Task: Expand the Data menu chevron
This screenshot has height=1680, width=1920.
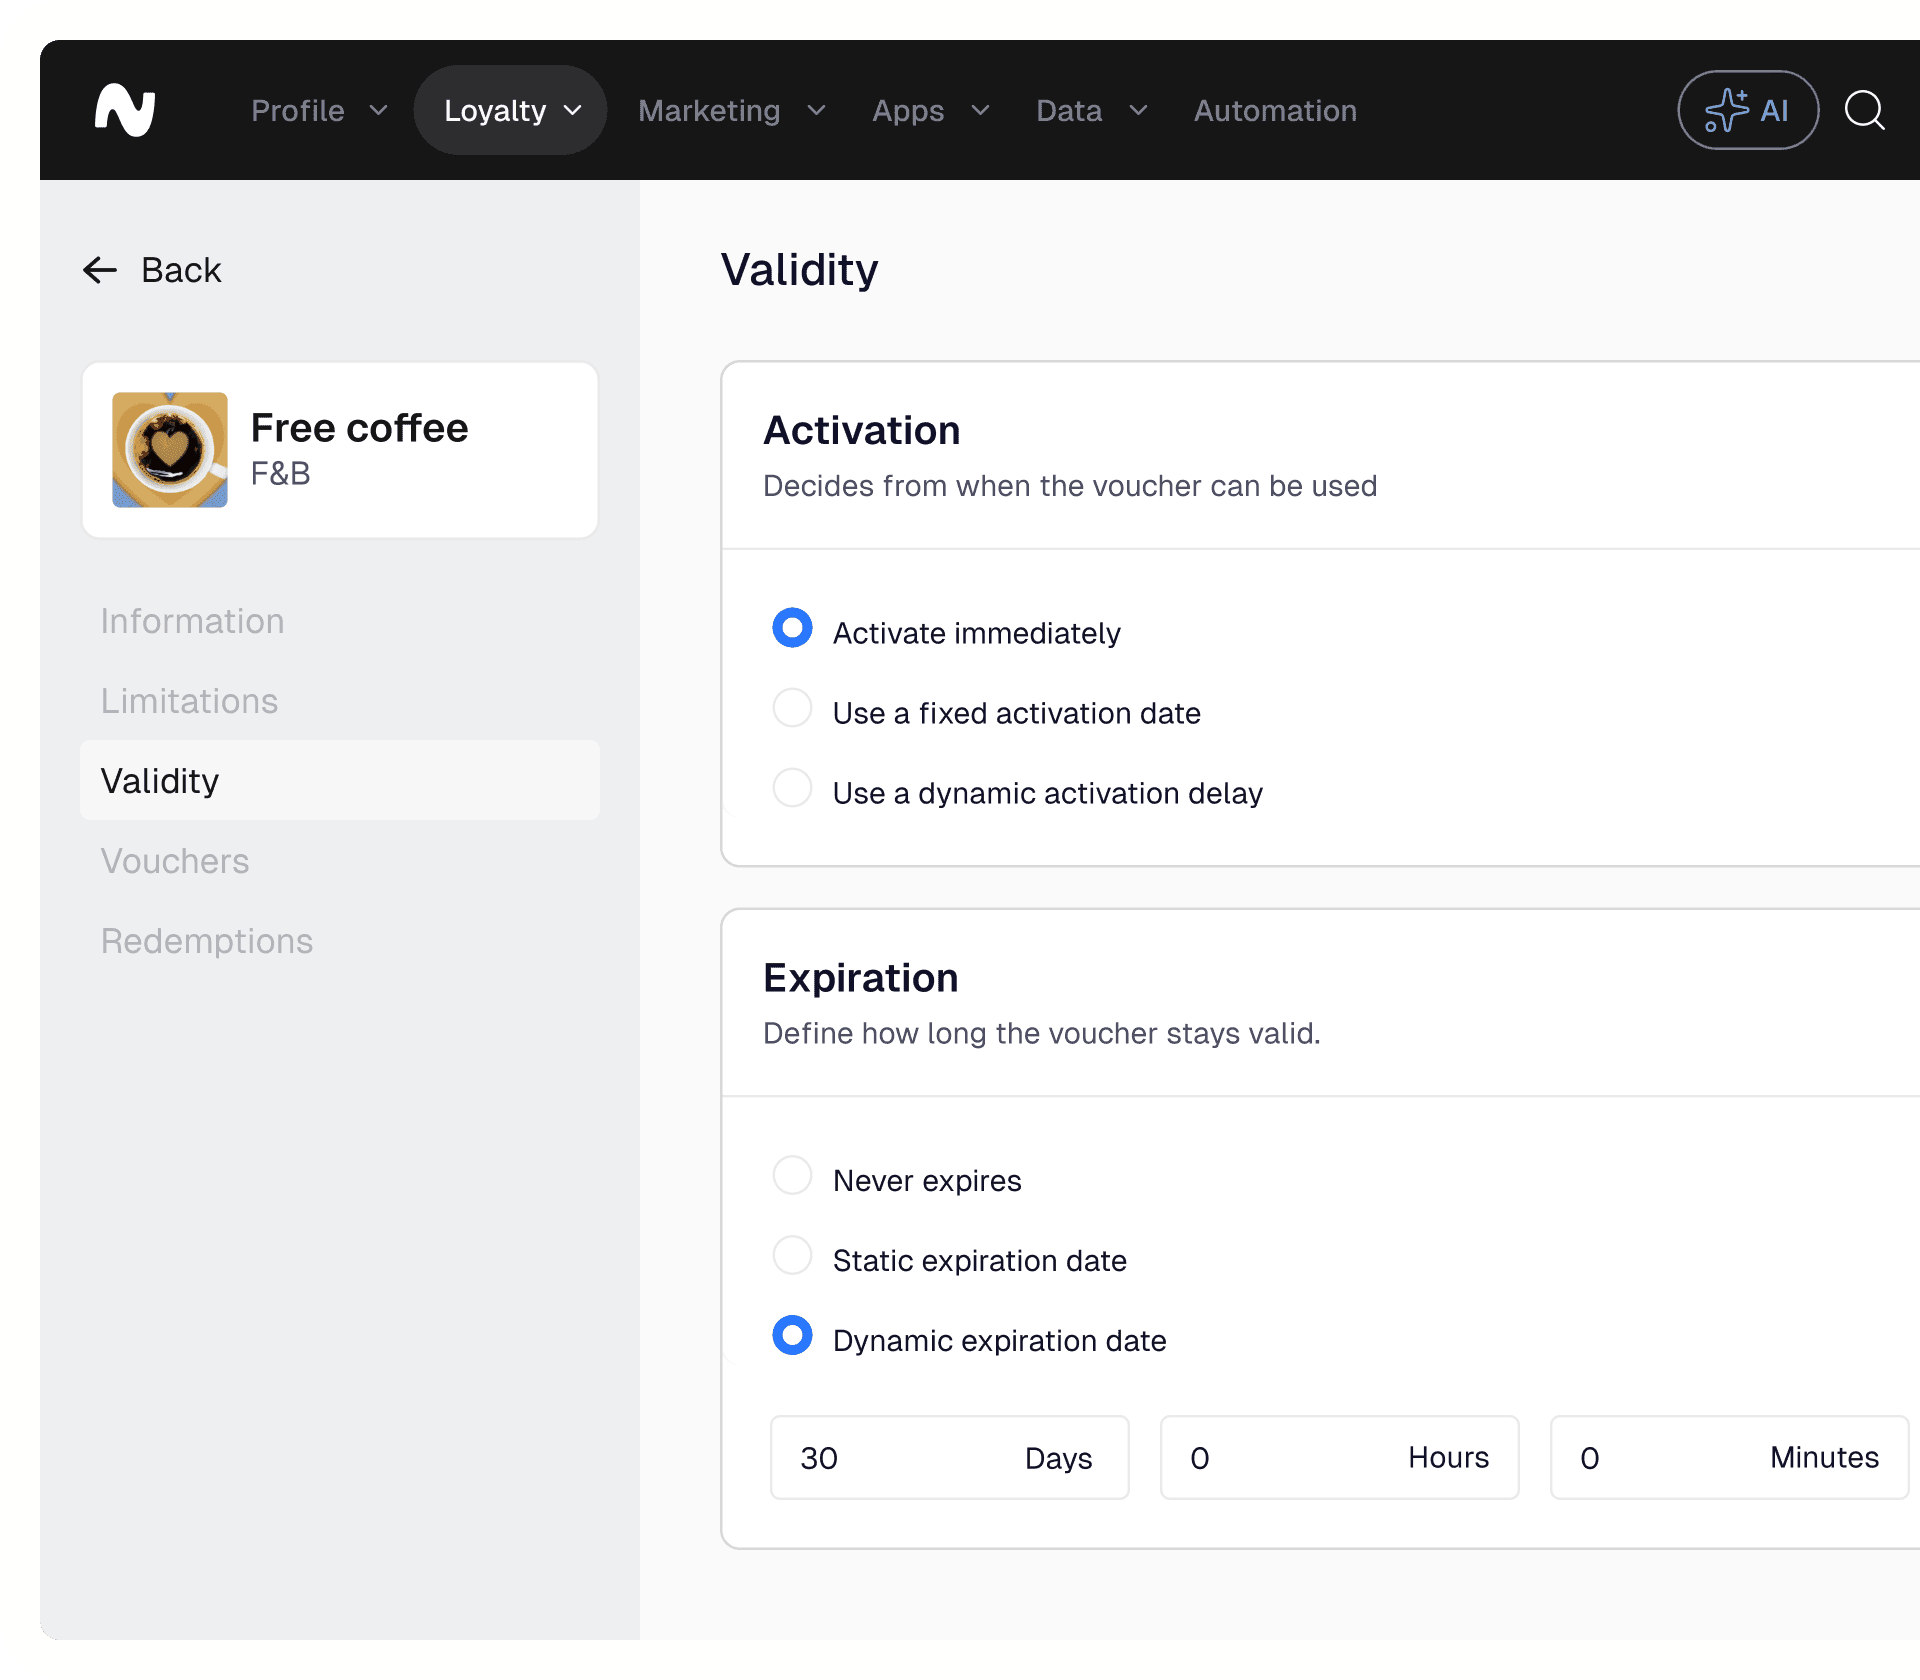Action: coord(1138,110)
